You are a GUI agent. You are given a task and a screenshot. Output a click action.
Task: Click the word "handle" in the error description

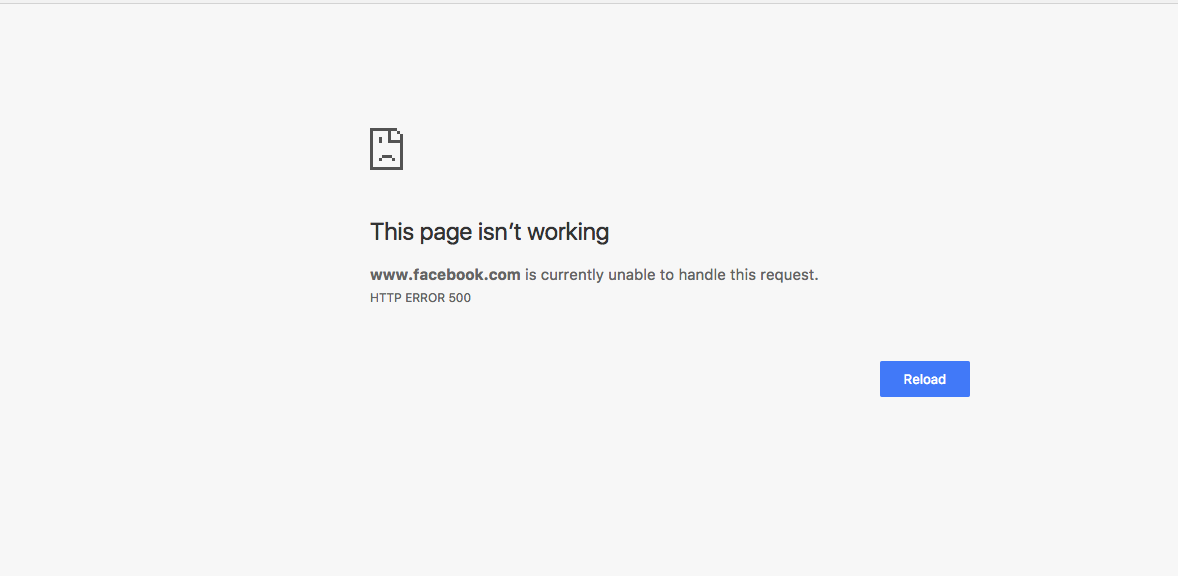coord(701,275)
